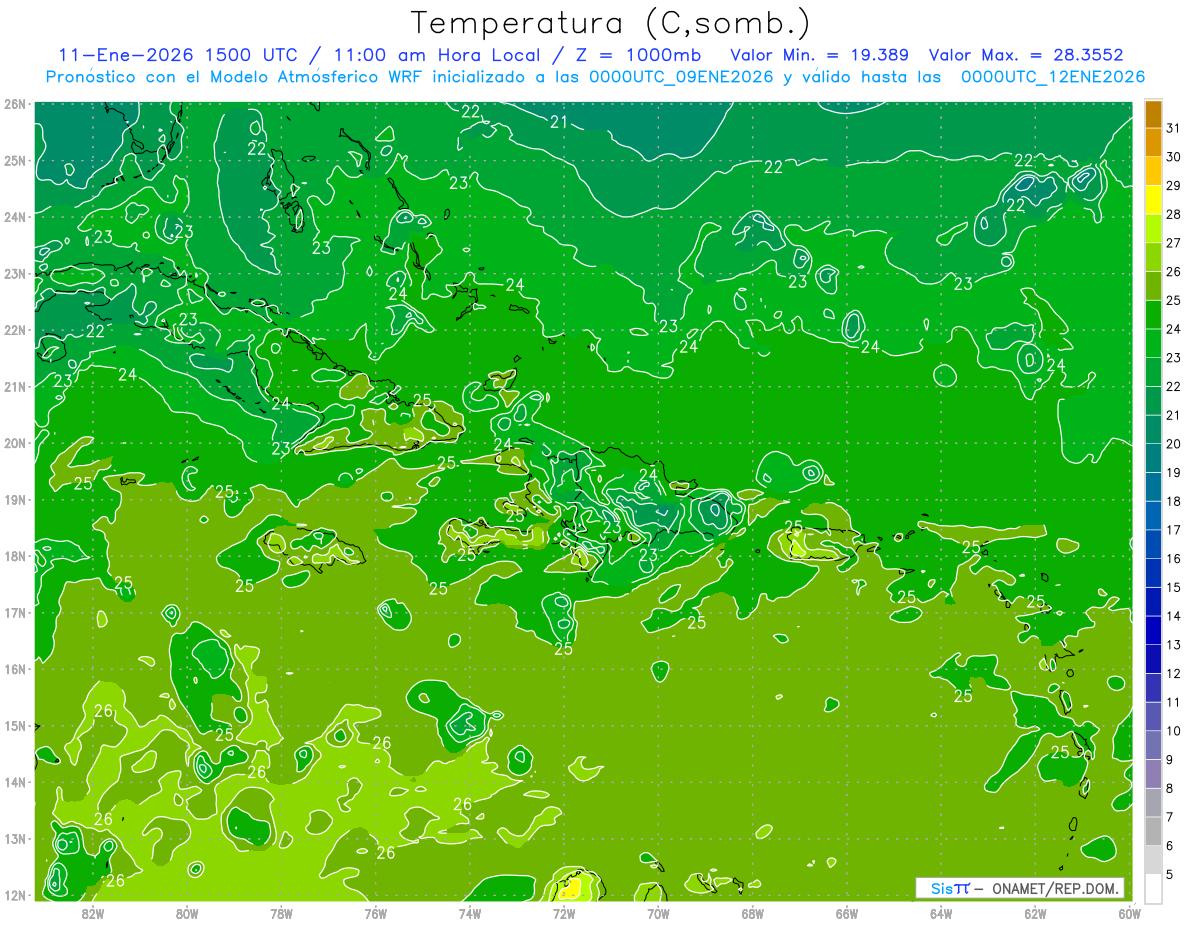This screenshot has height=927, width=1200.
Task: Click the bright yellow swatch between 28 and 29
Action: coord(1153,200)
